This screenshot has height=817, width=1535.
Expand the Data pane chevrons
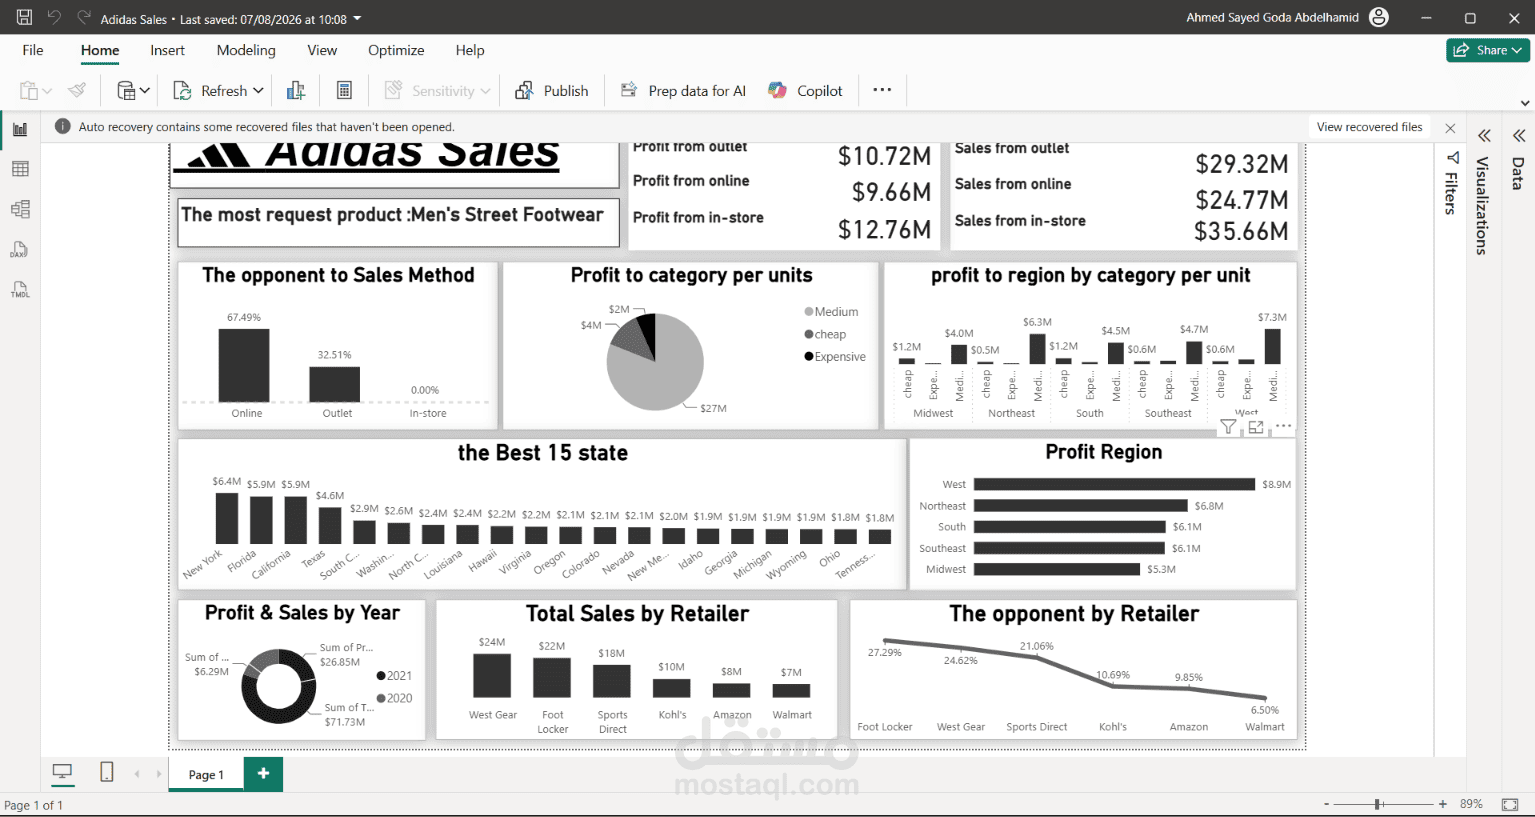[1519, 135]
